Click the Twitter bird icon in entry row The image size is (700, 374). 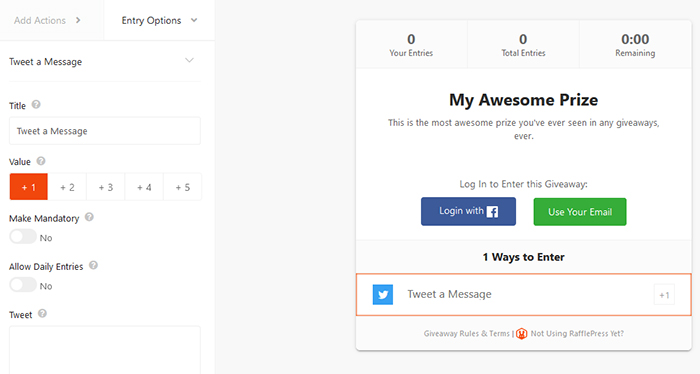(x=383, y=295)
